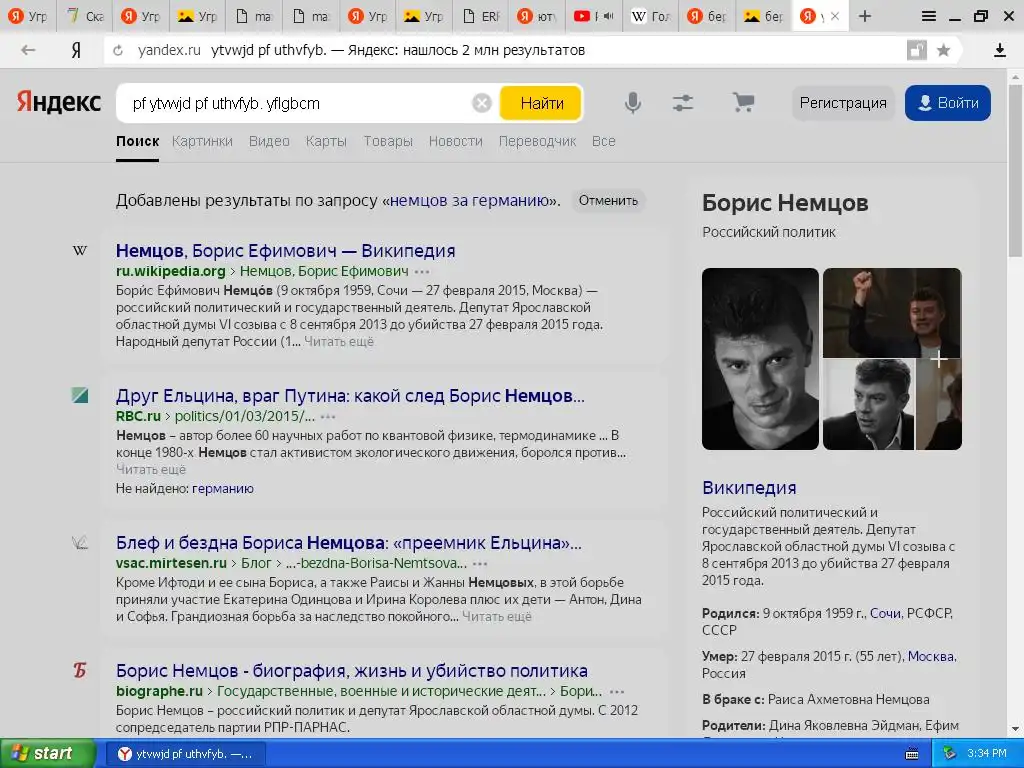Open 'Немцов, Борис Ефимович — Википедия' result

tap(285, 251)
